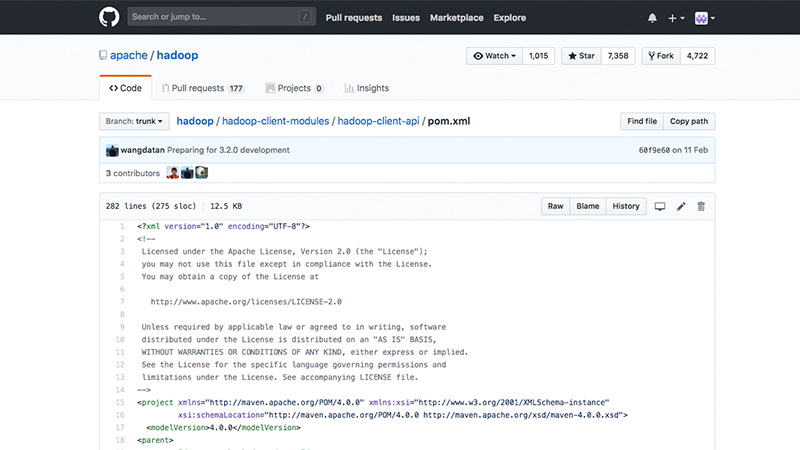
Task: Select line number 15
Action: [x=120, y=402]
